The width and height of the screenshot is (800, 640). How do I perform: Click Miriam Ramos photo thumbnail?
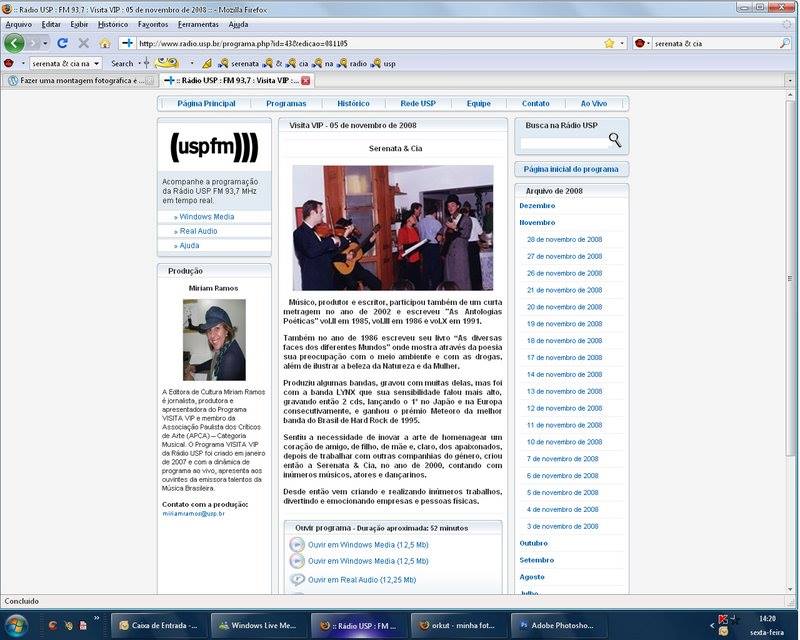point(214,340)
